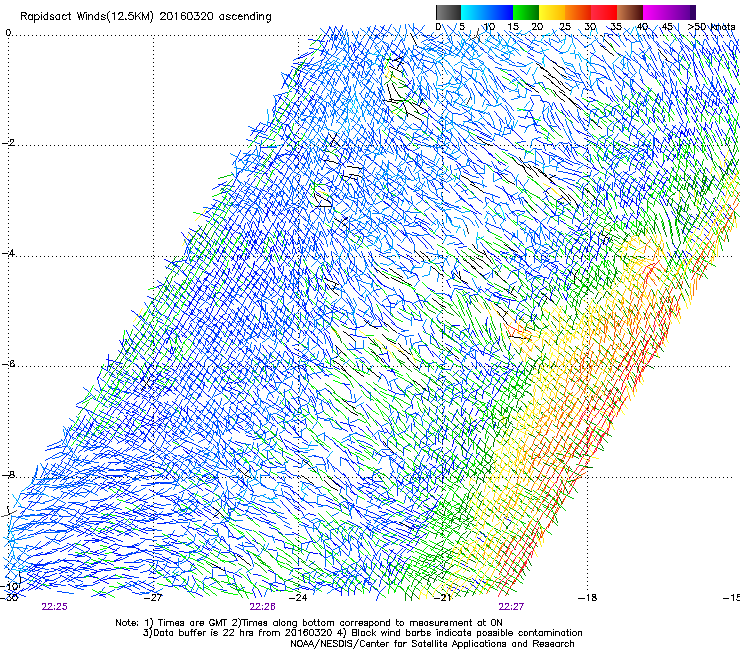Click the "15" label under the color bar
Image resolution: width=740 pixels, height=650 pixels.
(x=513, y=27)
